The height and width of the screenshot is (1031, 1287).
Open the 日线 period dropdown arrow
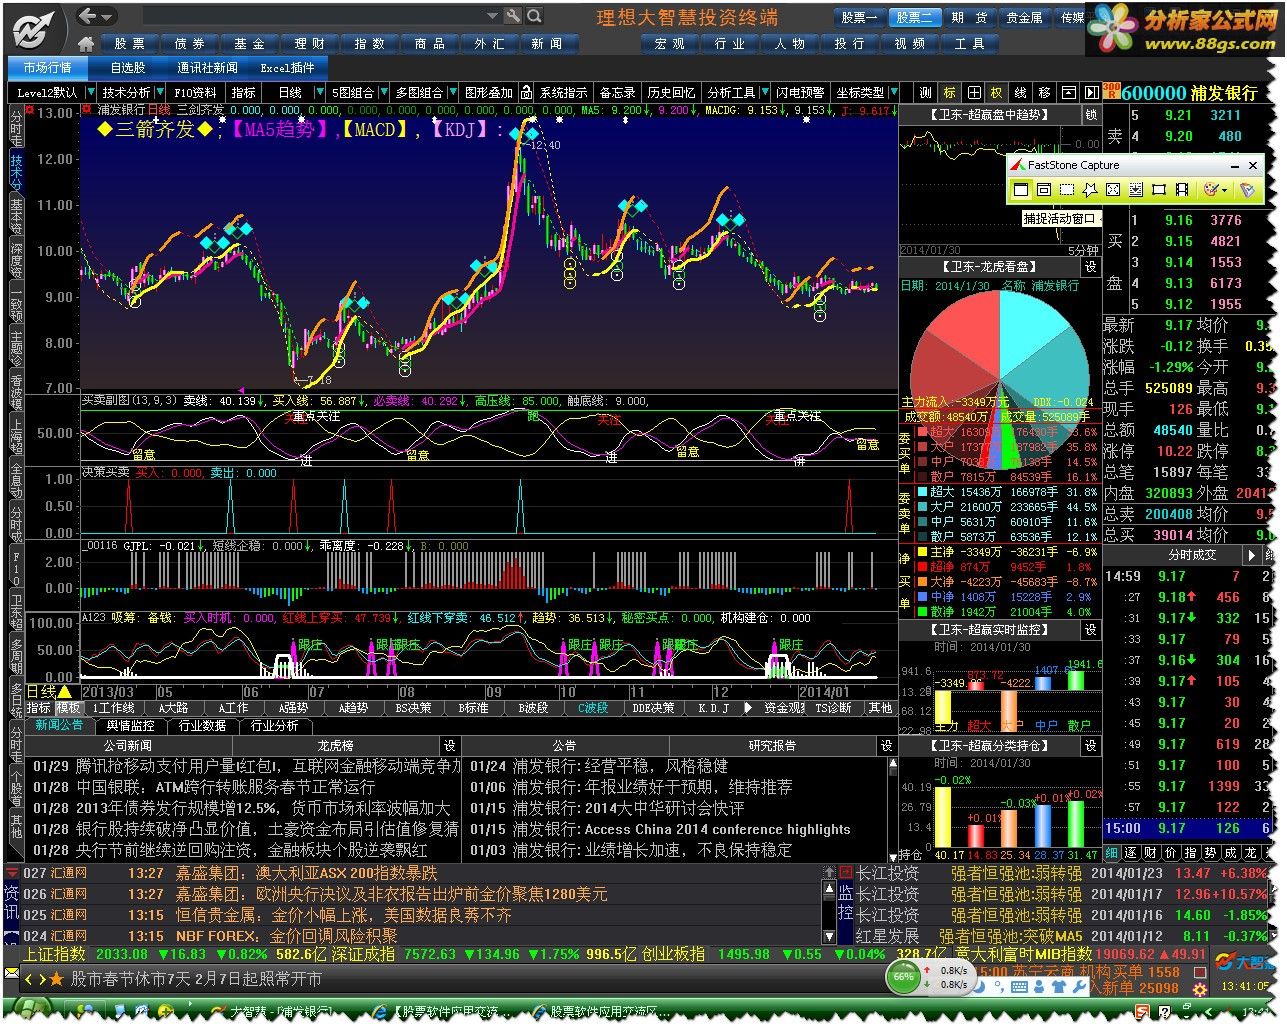pos(319,92)
